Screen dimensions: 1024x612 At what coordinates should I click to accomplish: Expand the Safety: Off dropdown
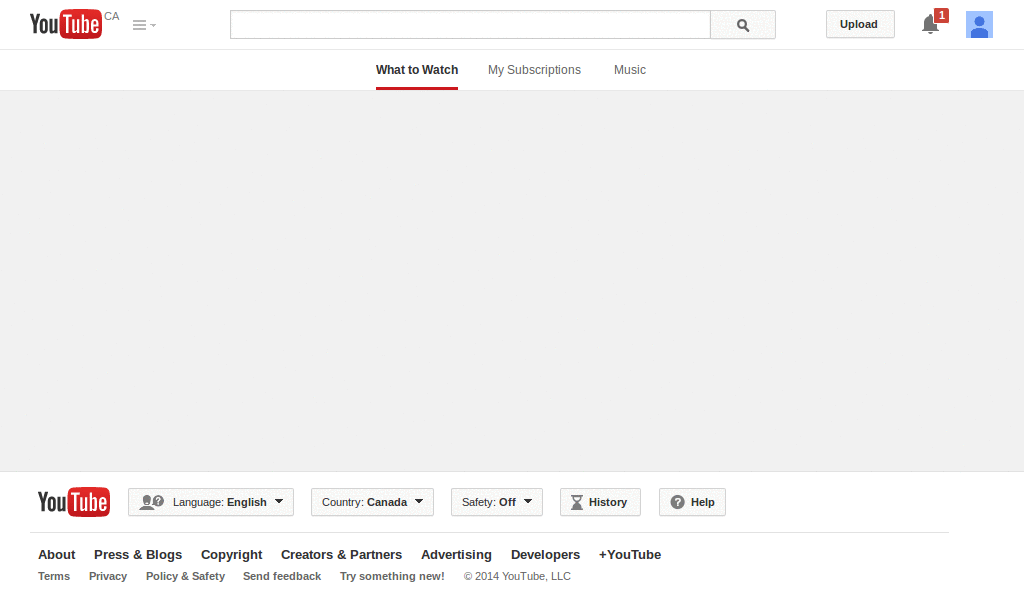click(497, 502)
